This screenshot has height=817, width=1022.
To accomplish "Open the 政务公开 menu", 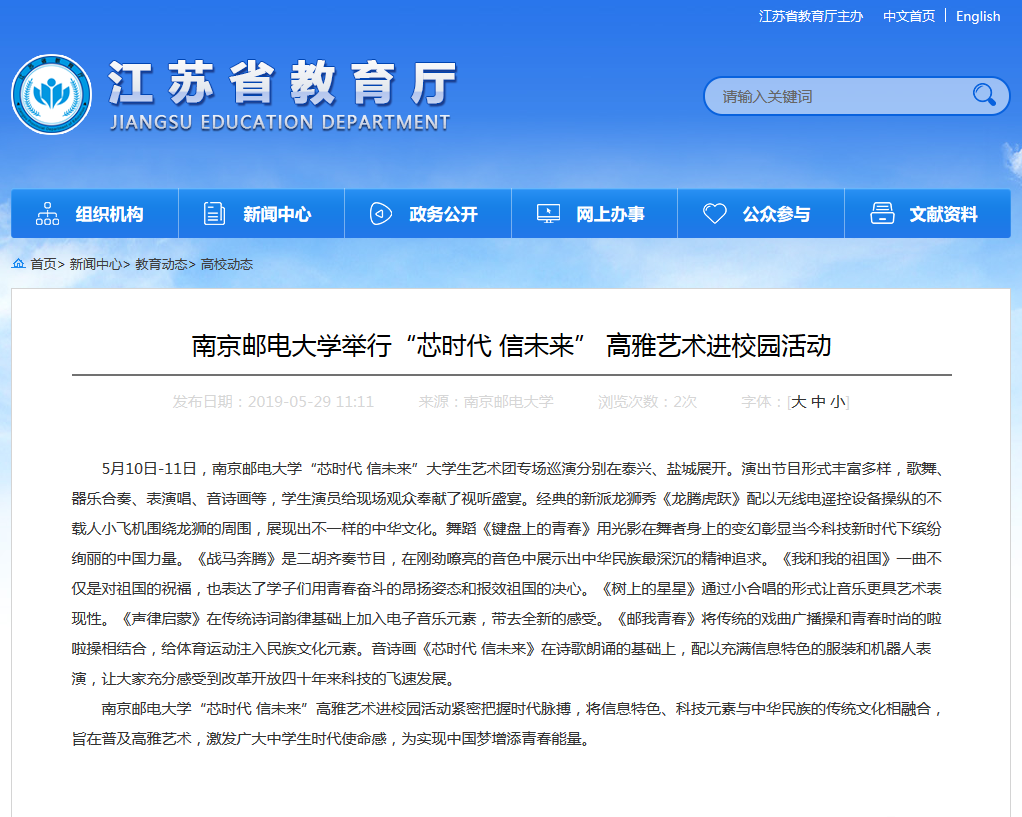I will point(428,214).
